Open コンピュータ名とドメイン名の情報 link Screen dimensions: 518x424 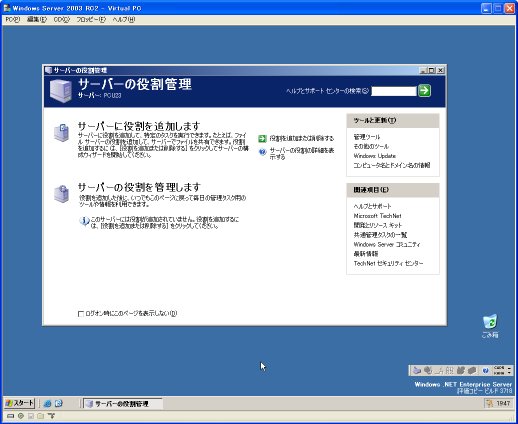(392, 165)
